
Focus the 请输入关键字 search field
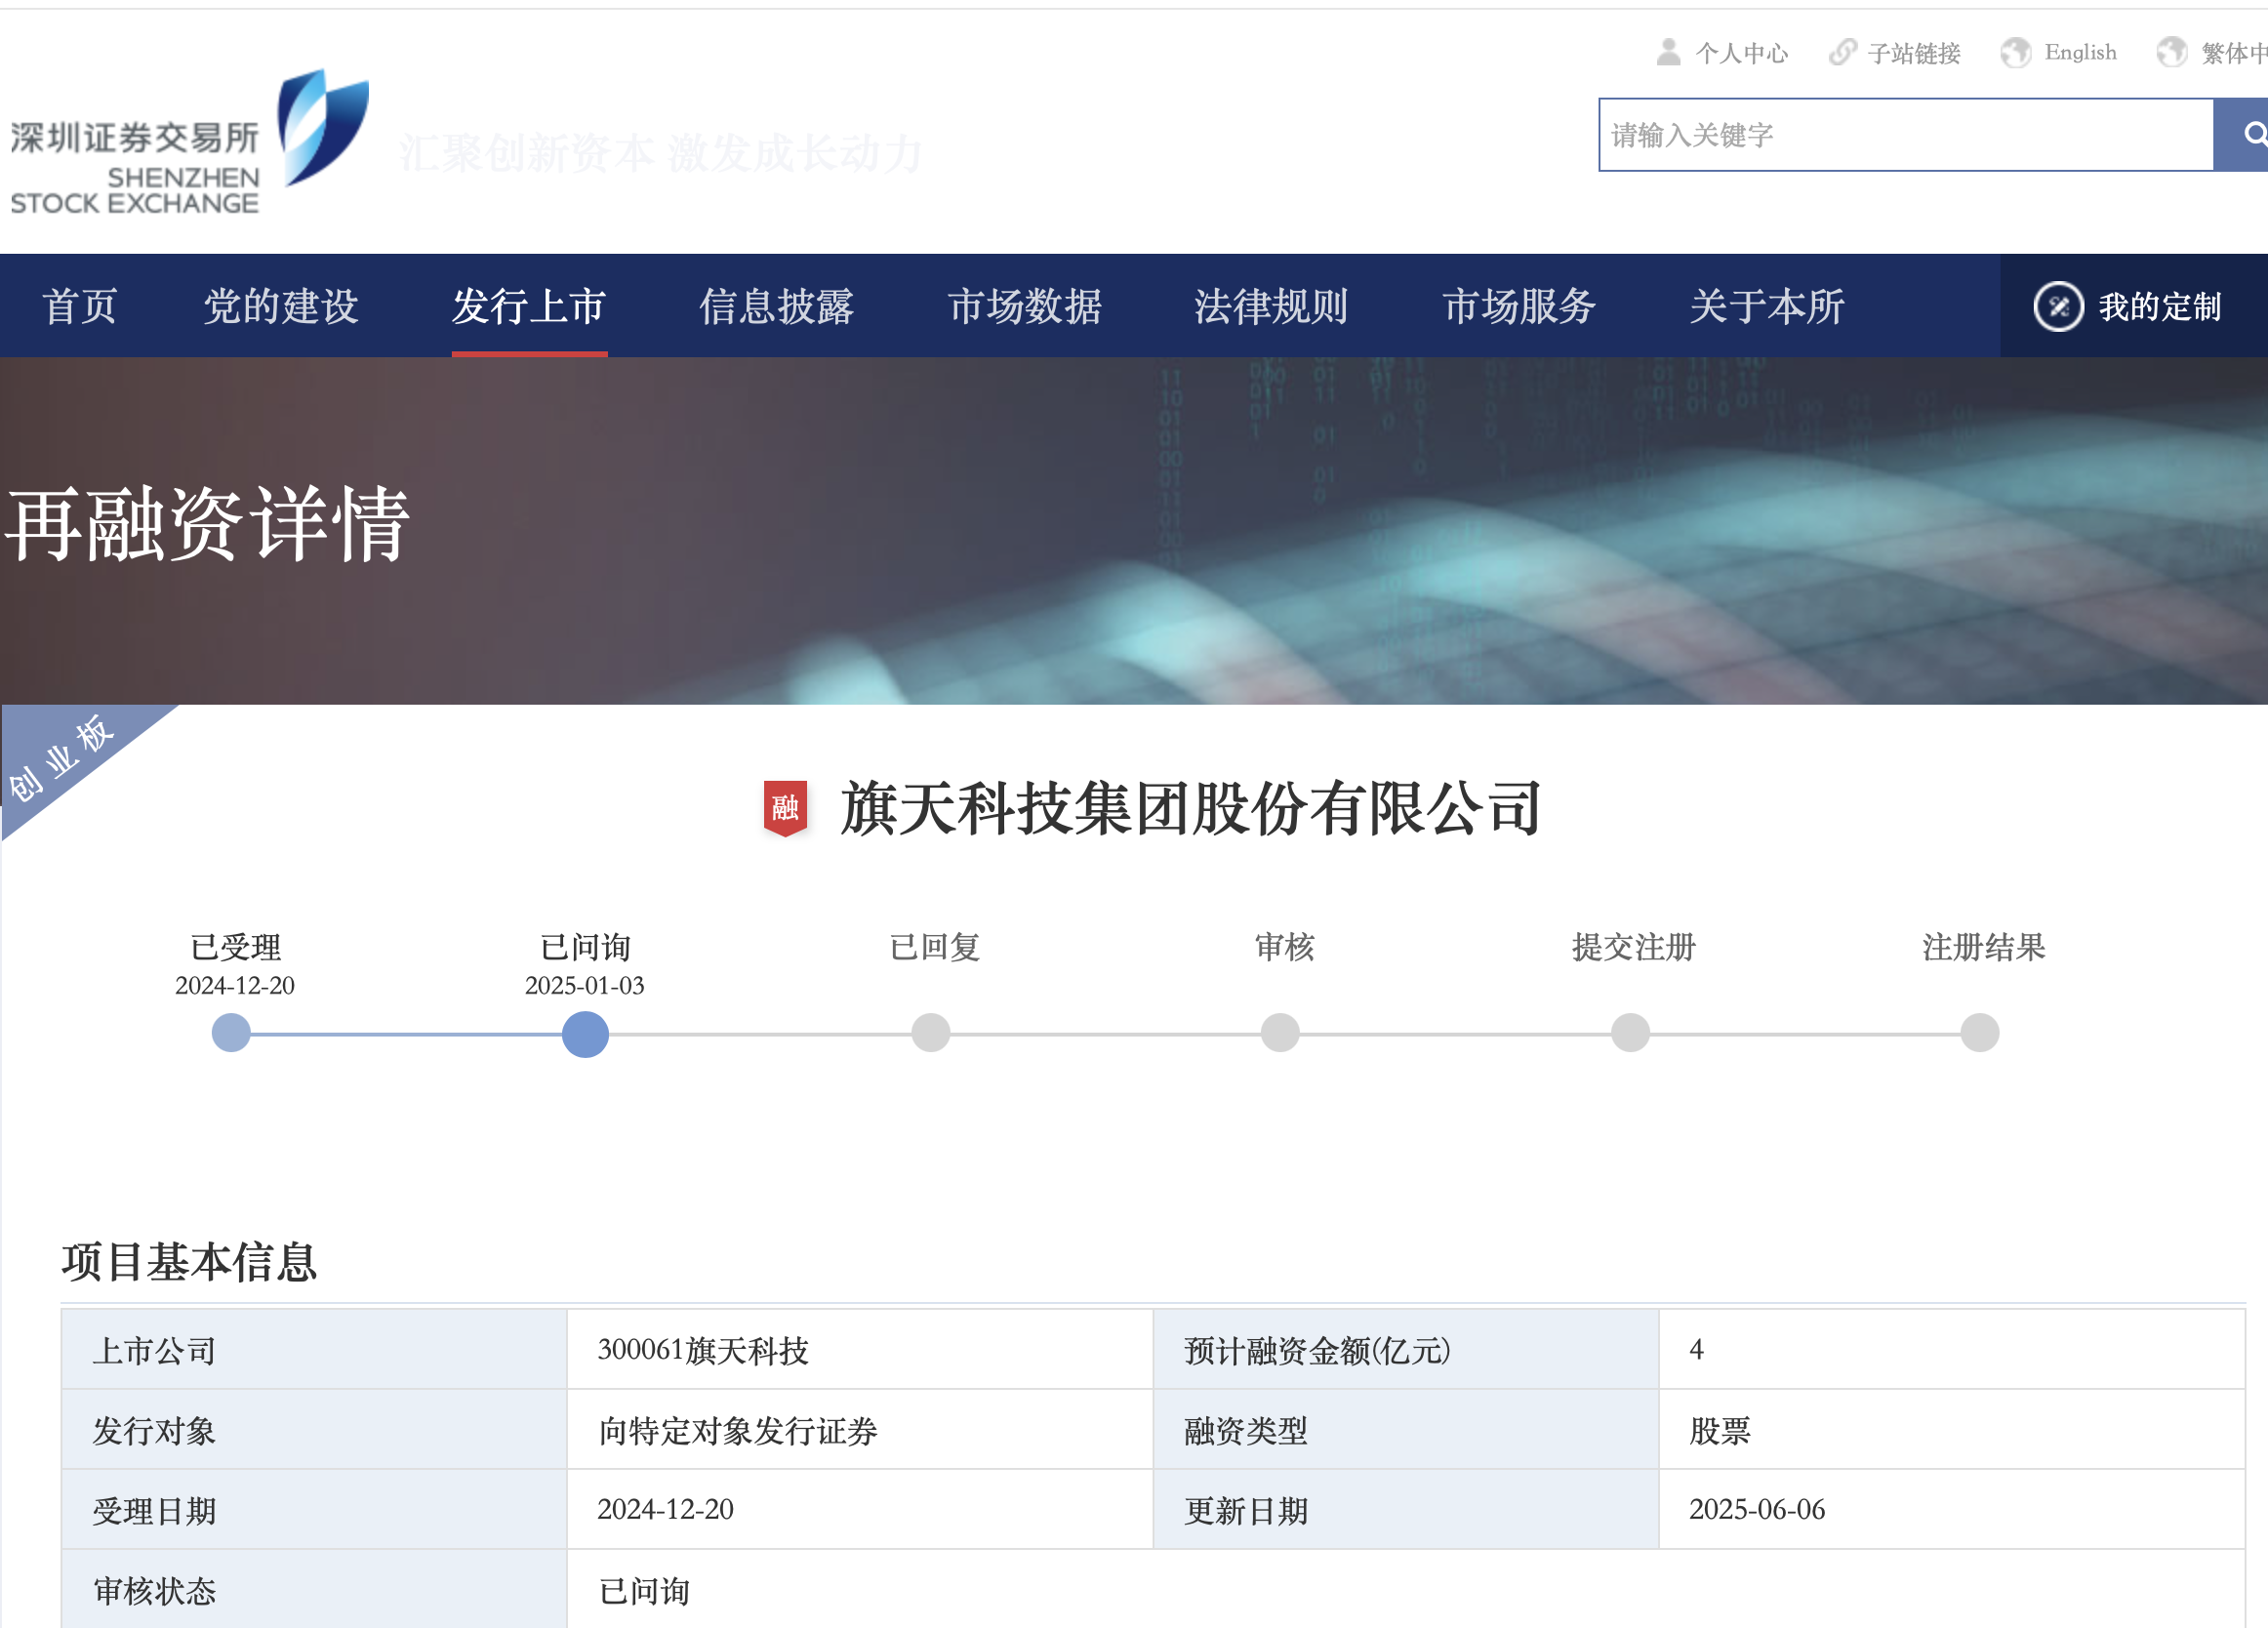1905,135
